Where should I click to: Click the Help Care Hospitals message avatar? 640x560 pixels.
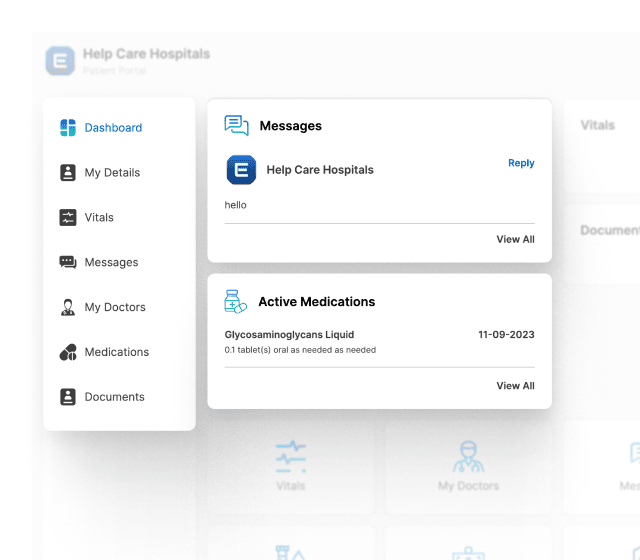coord(242,170)
